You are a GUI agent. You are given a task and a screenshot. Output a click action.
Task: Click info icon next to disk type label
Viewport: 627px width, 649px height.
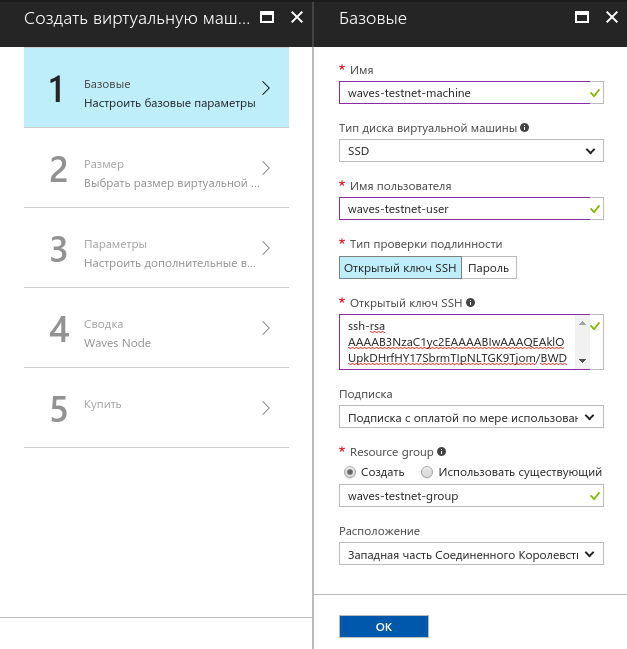[525, 128]
